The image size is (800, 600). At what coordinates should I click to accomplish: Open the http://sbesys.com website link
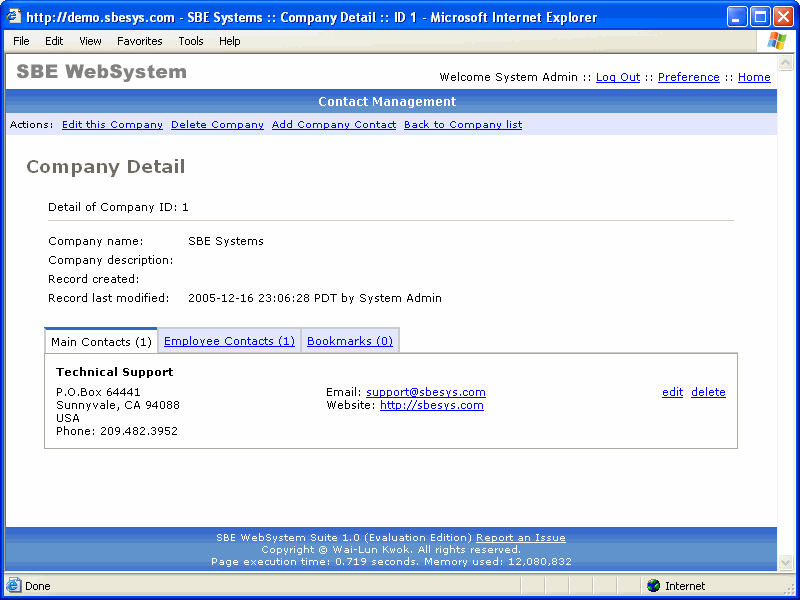point(432,405)
